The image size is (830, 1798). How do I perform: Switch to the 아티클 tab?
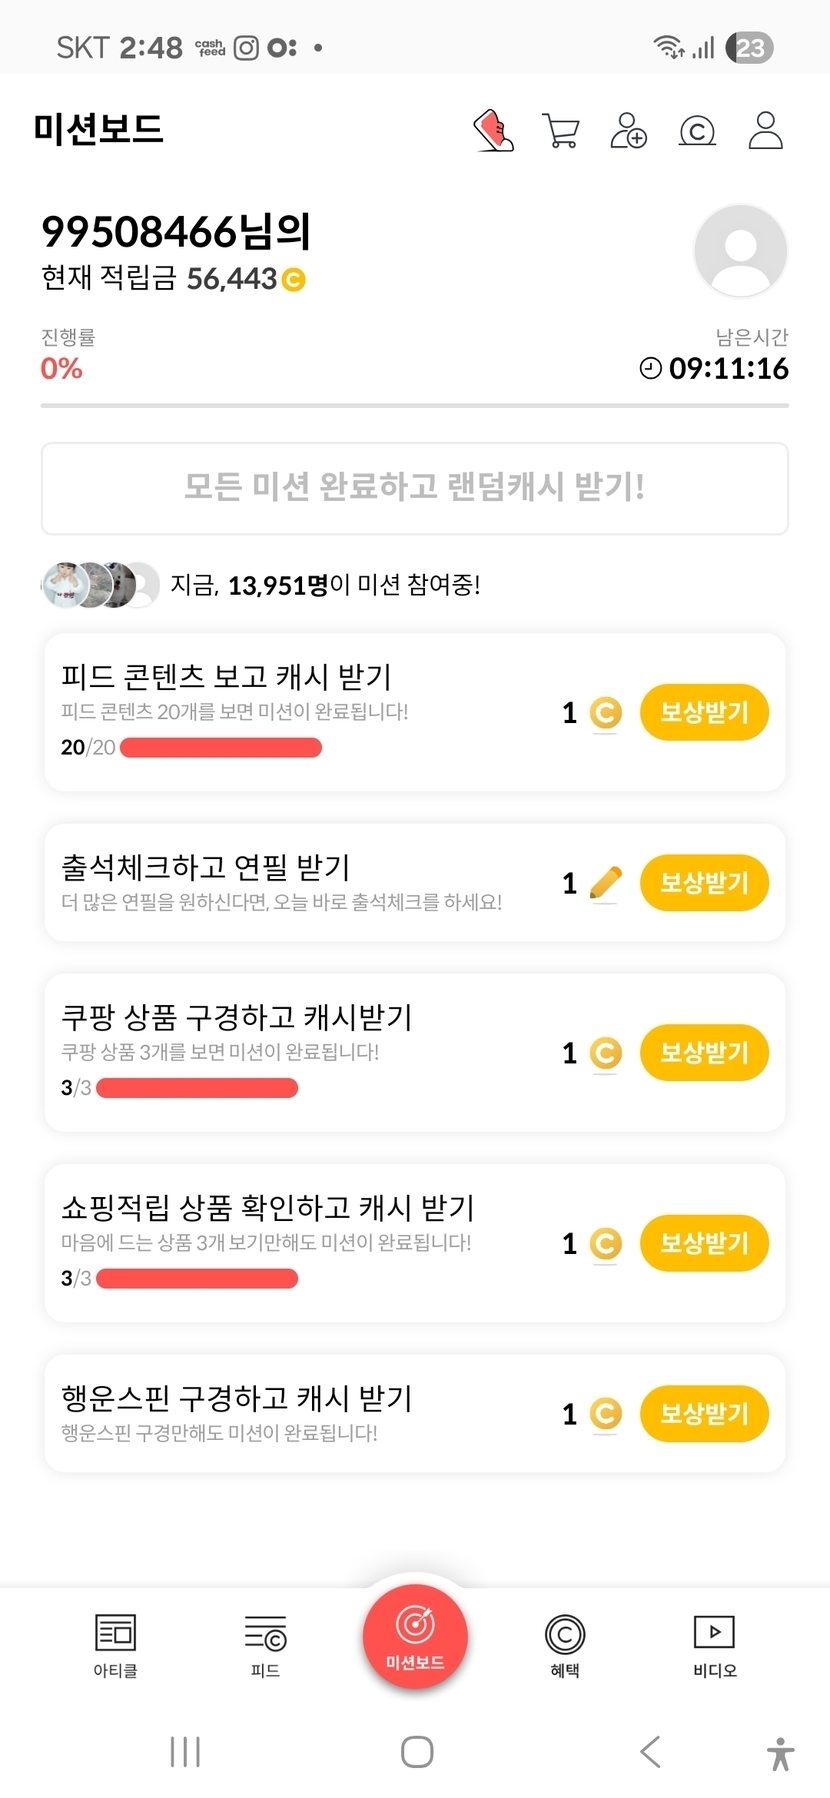[x=115, y=1645]
